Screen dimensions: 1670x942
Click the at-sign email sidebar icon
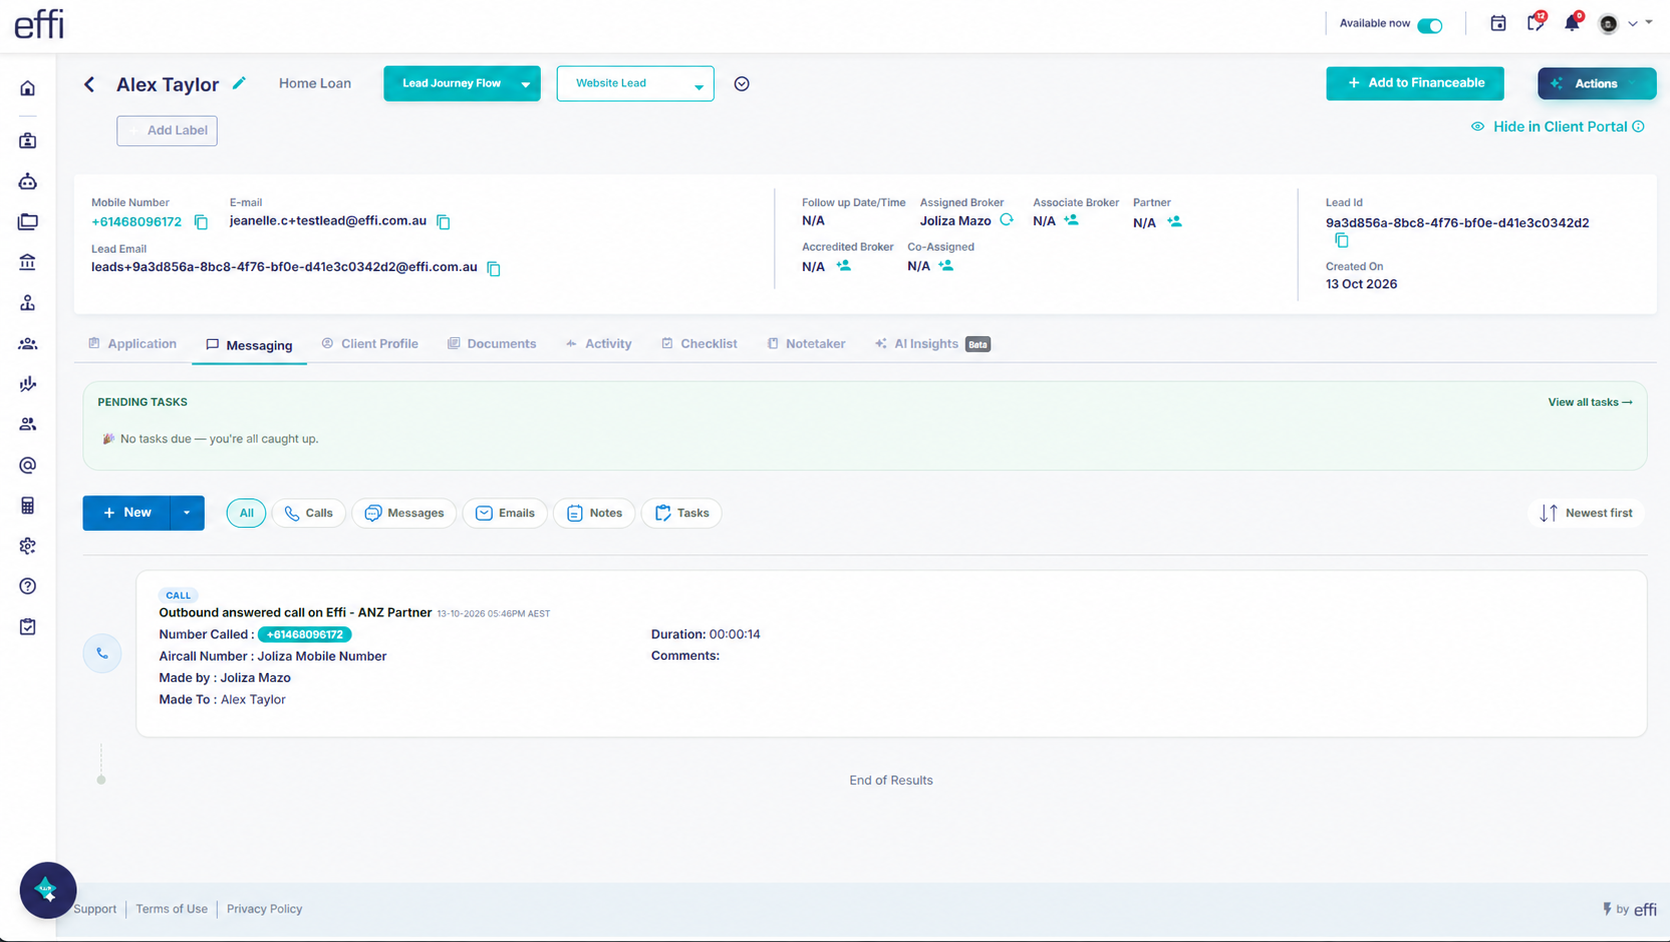[28, 465]
